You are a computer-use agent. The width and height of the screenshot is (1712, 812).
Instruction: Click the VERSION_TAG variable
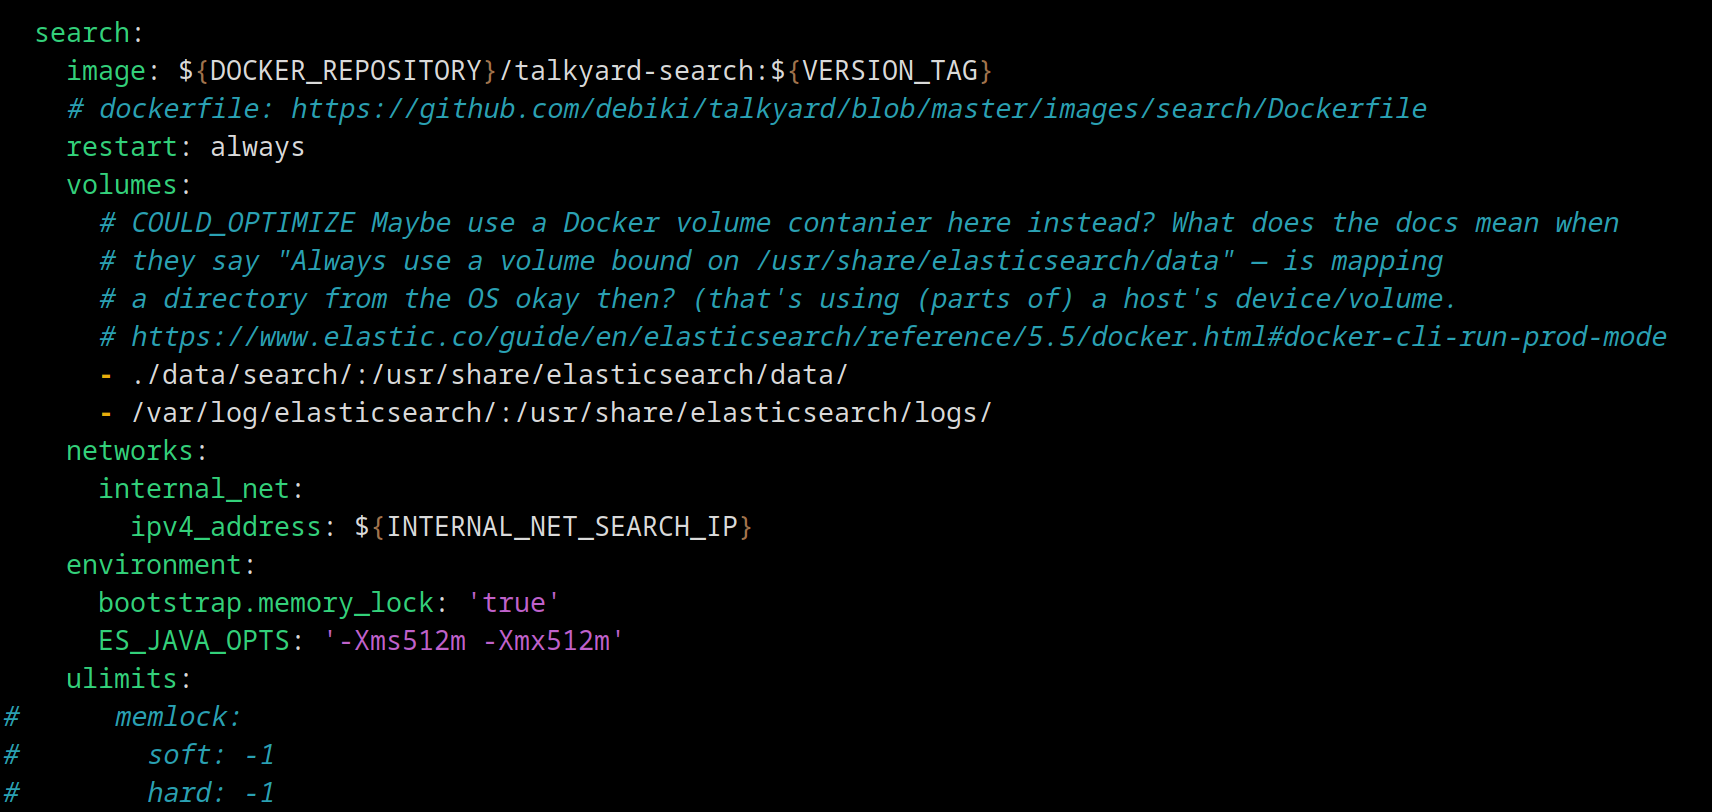[x=890, y=71]
